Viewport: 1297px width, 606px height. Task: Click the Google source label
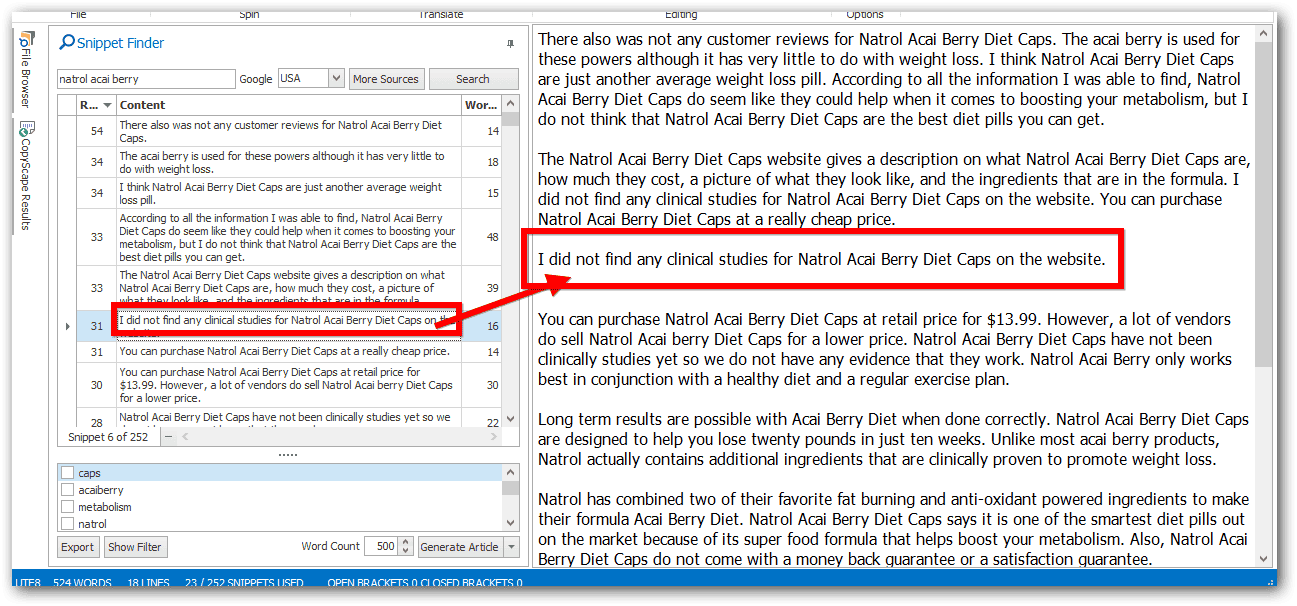coord(256,79)
